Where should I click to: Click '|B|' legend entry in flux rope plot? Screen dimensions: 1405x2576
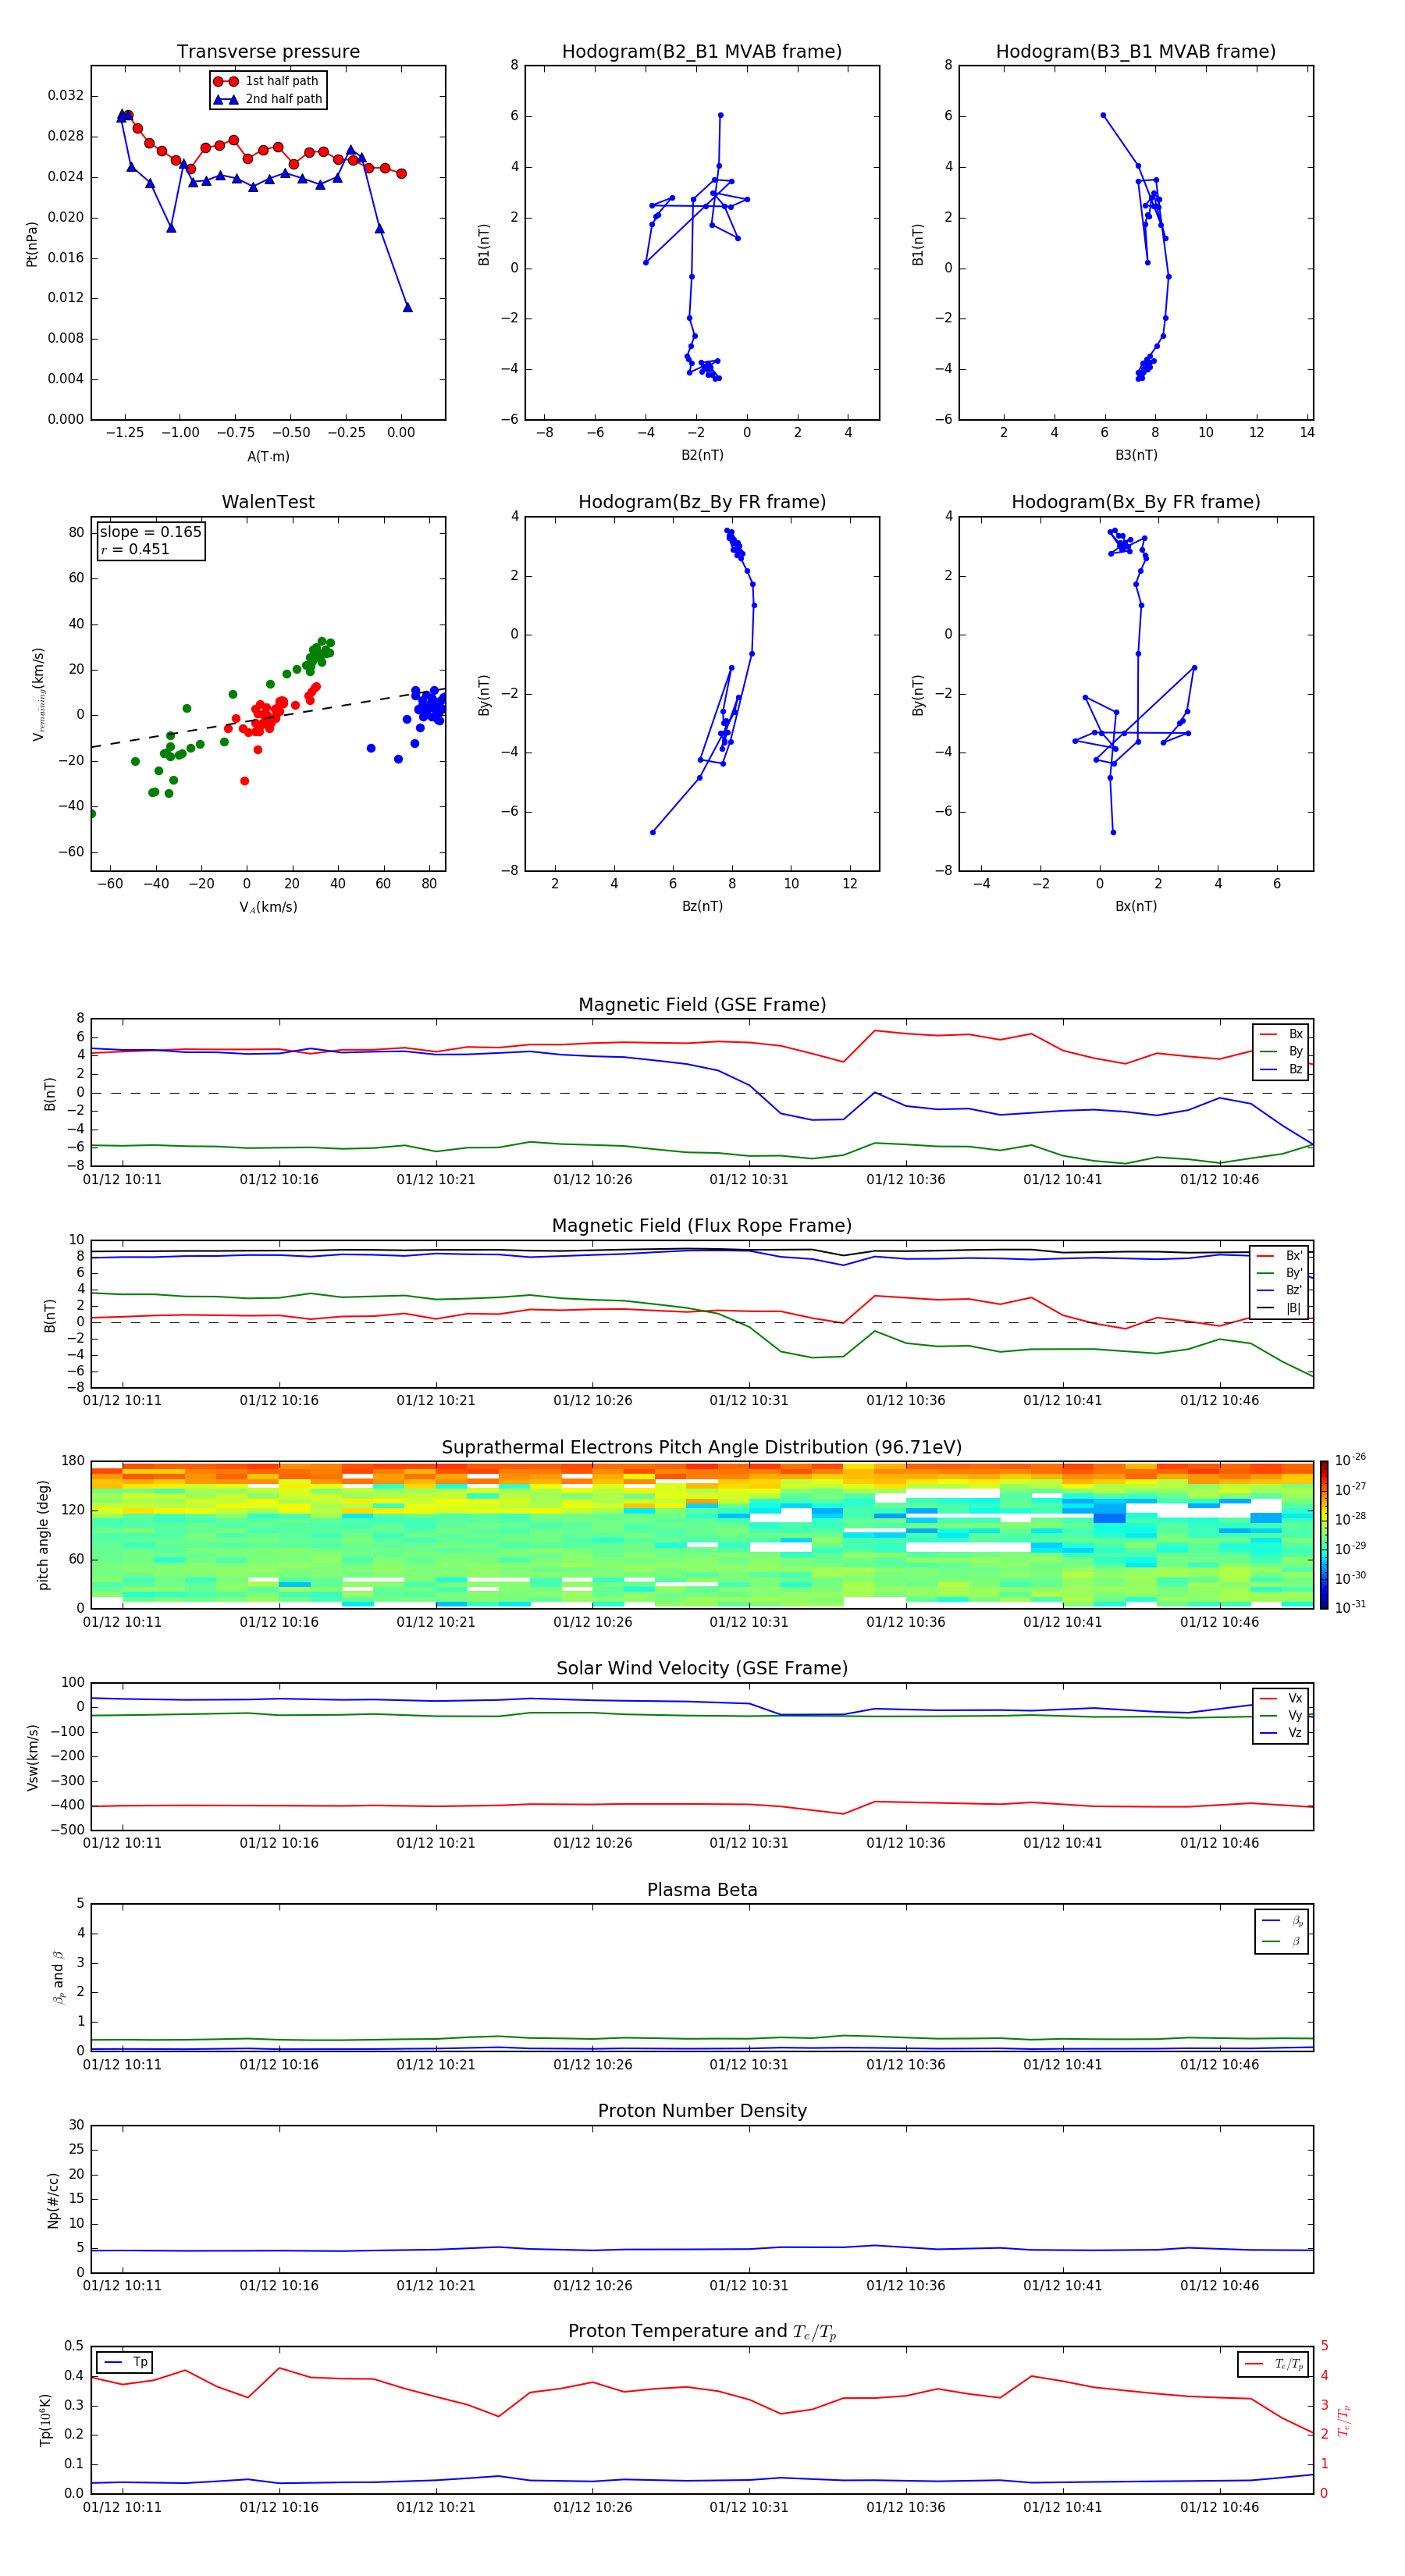click(x=1281, y=1309)
